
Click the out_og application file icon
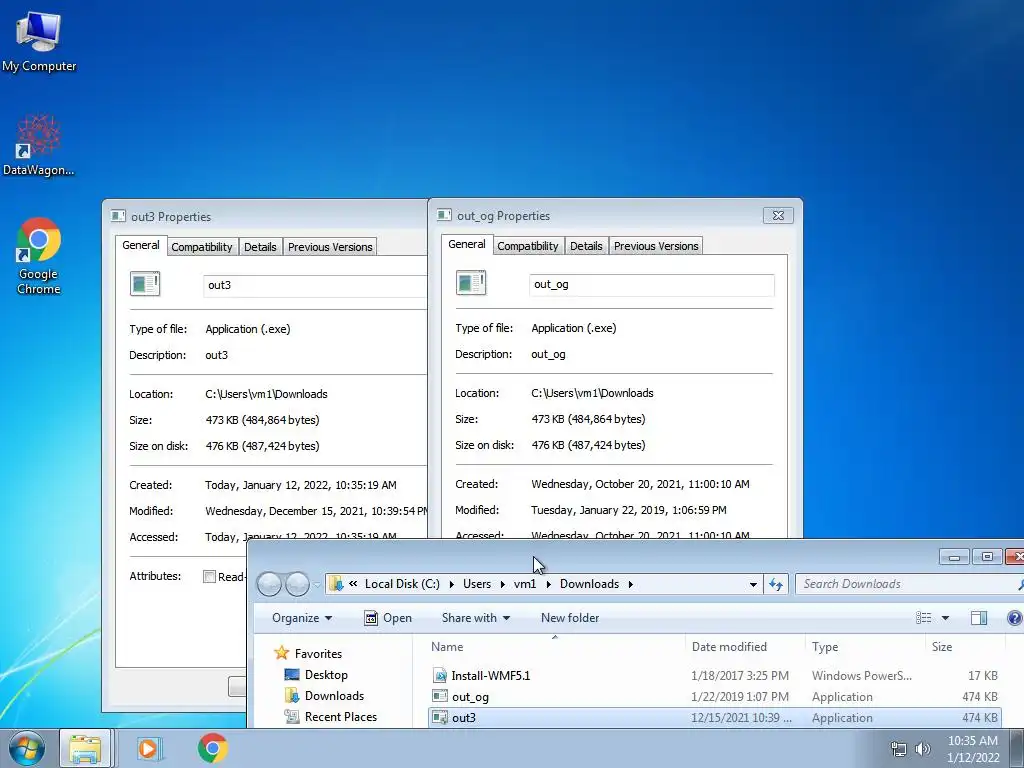pos(440,697)
